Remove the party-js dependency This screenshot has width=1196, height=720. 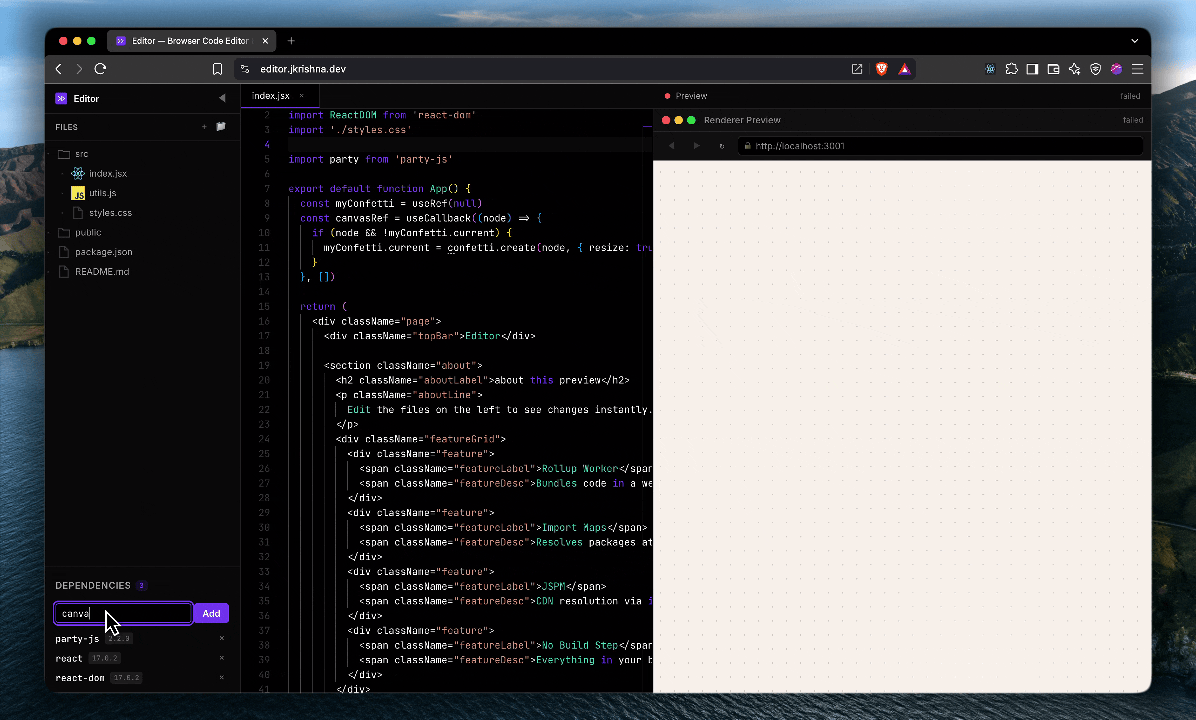click(222, 638)
